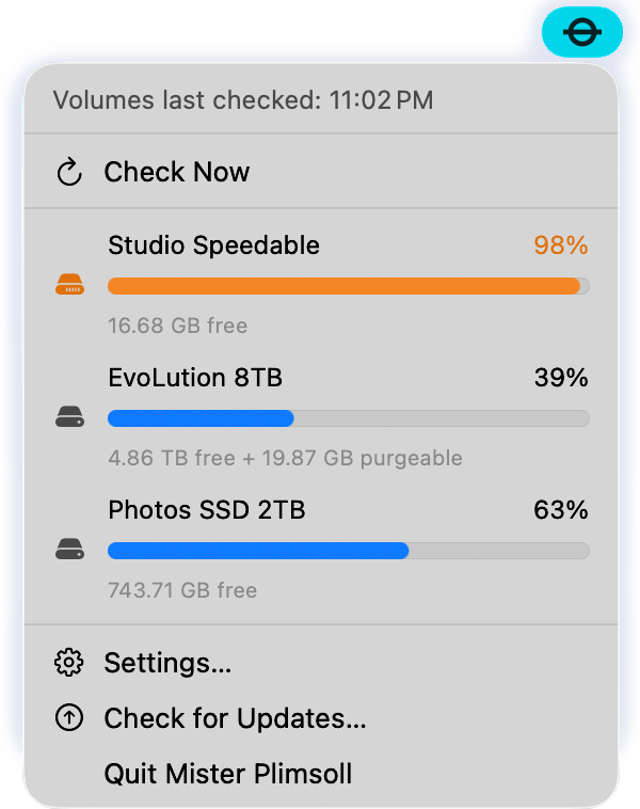Quit Mister Plimsoll
640x809 pixels.
pos(321,773)
